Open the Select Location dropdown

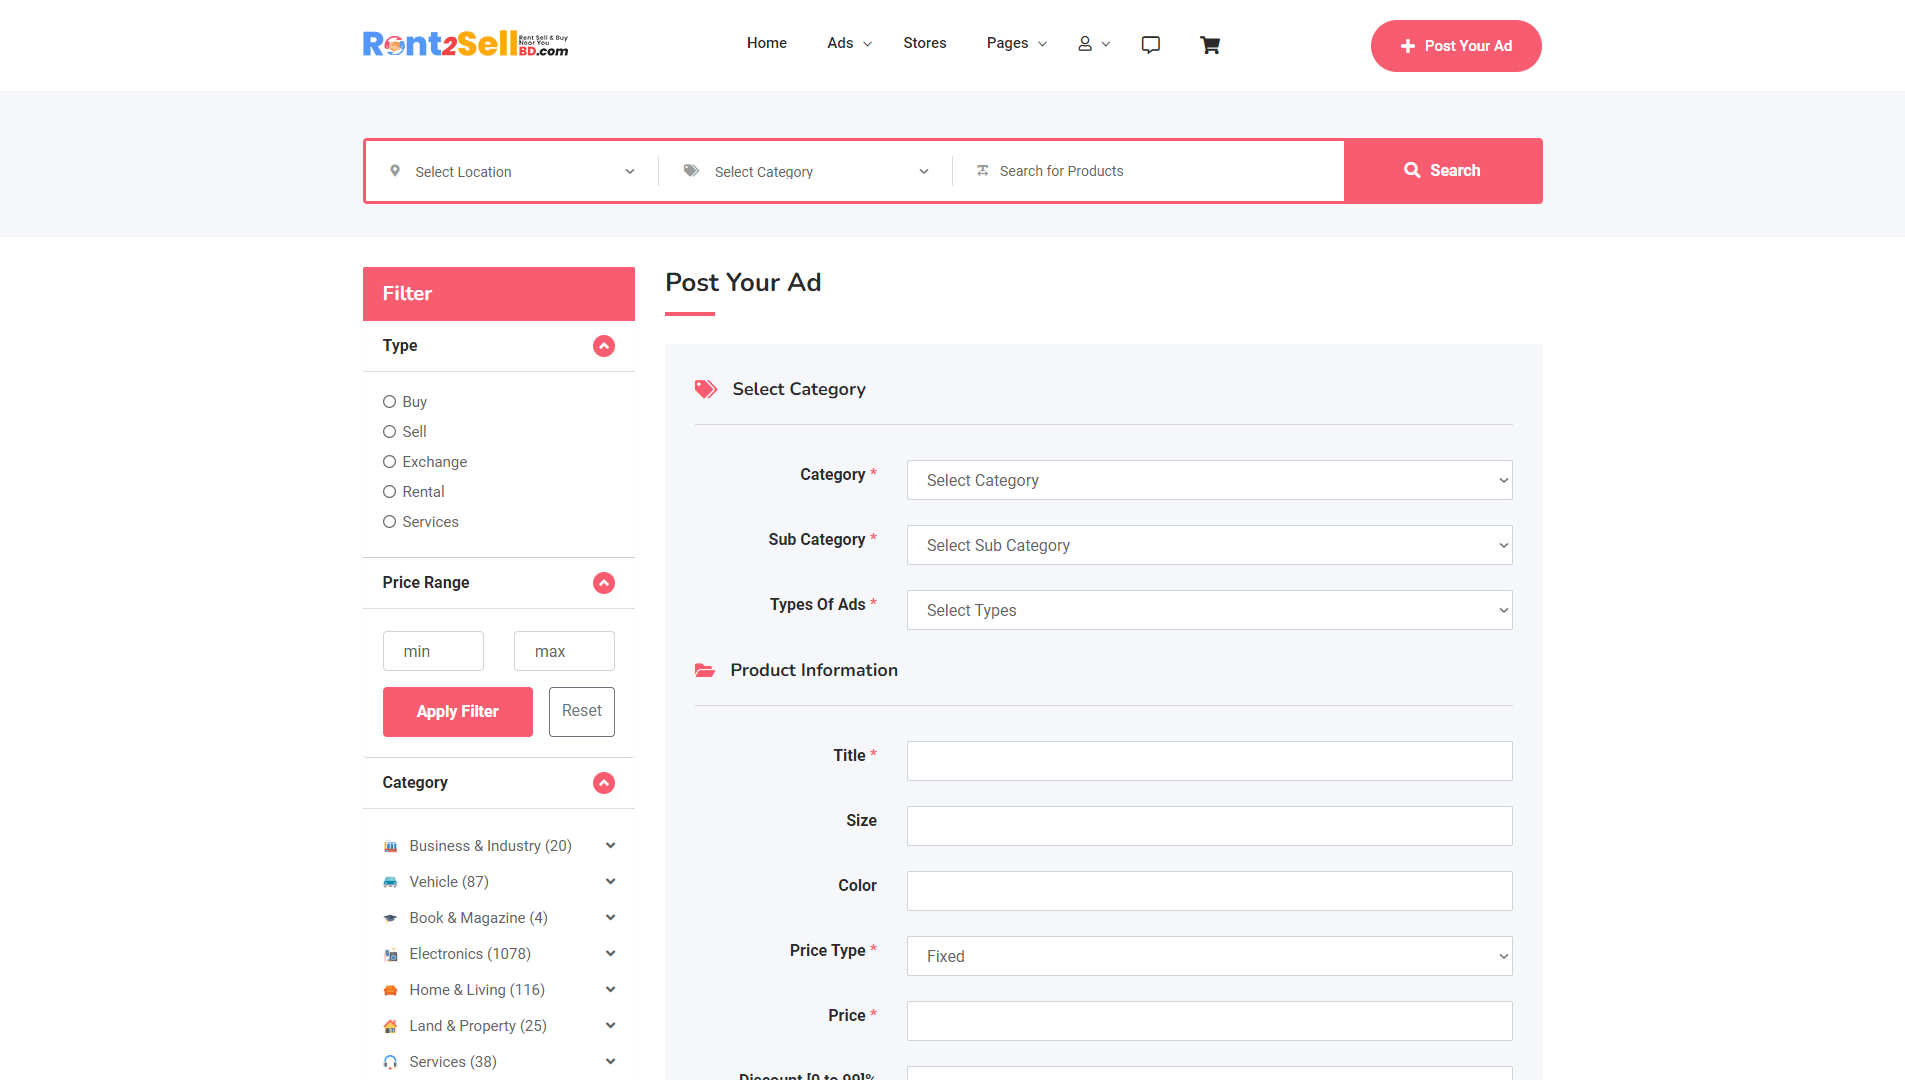tap(512, 172)
